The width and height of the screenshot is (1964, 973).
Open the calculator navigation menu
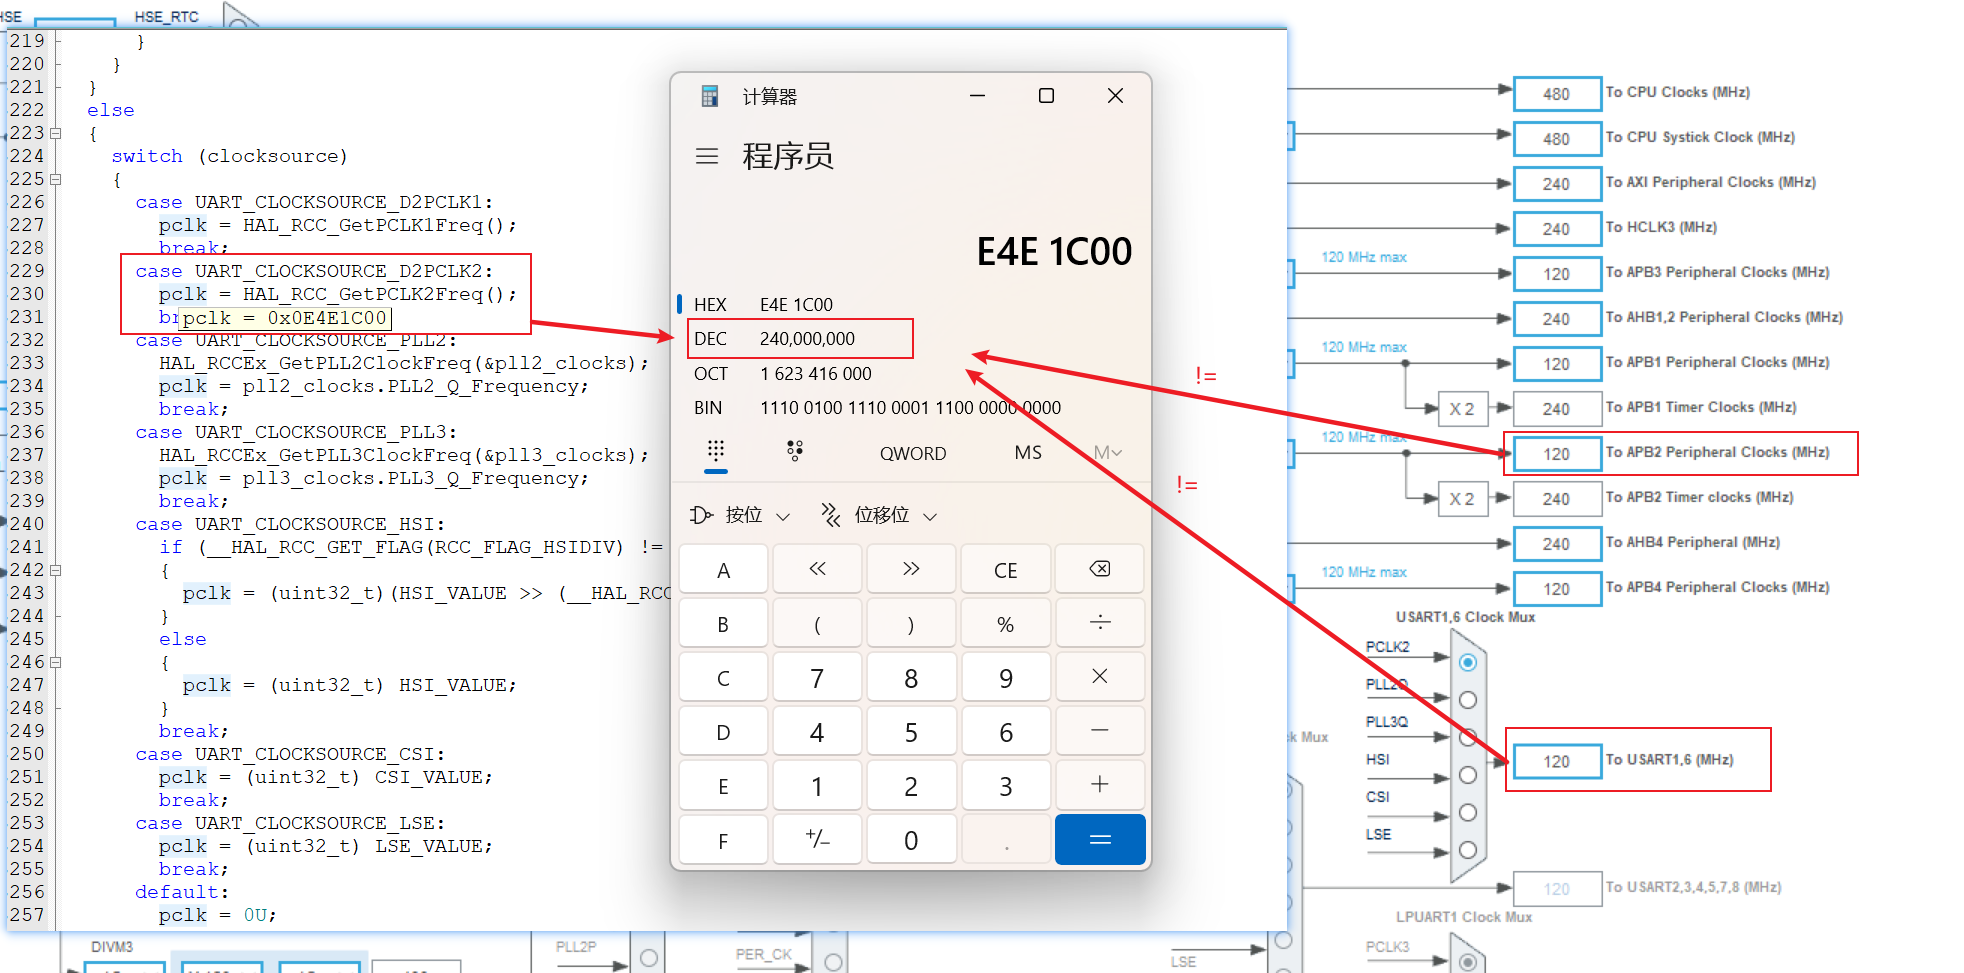[708, 157]
